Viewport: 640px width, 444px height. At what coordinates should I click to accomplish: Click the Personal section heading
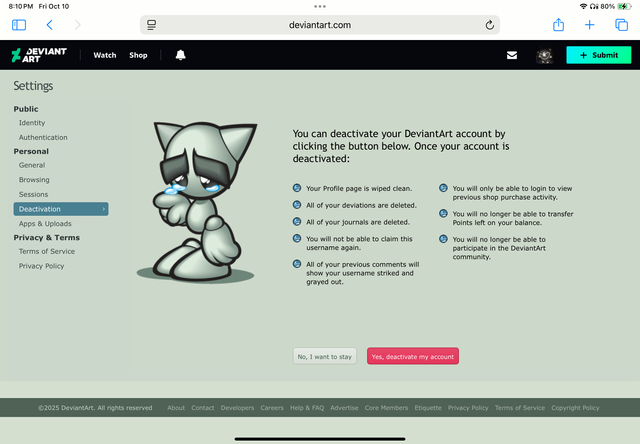31,151
